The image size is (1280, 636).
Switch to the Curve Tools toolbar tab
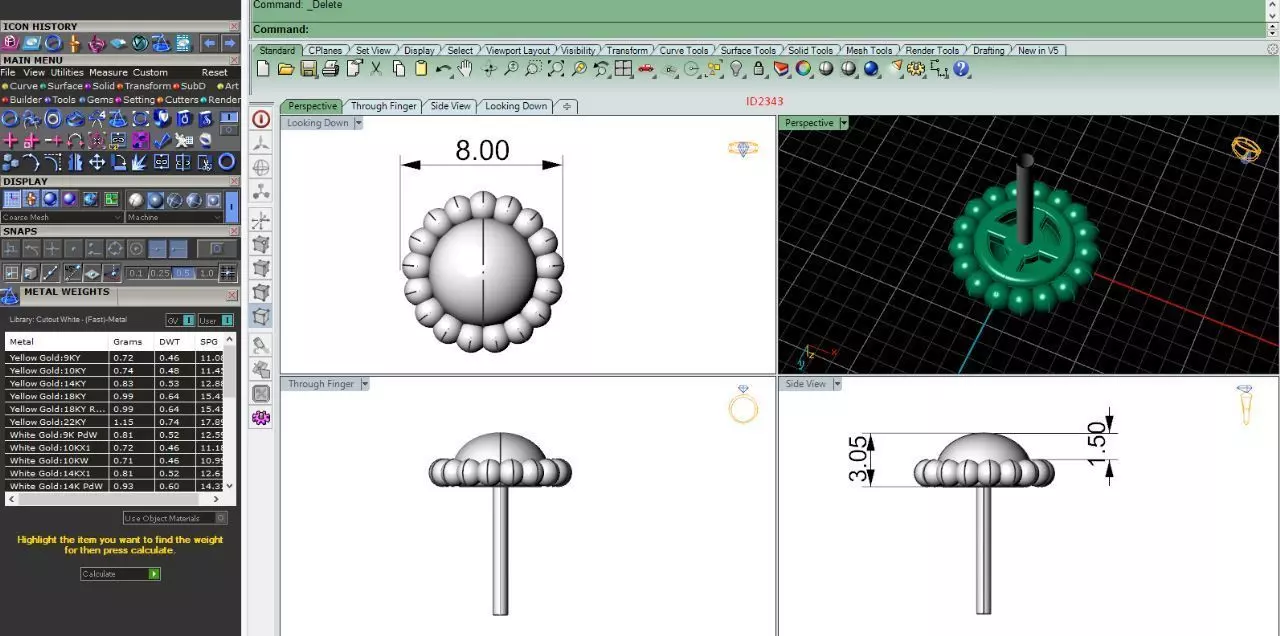[x=684, y=50]
